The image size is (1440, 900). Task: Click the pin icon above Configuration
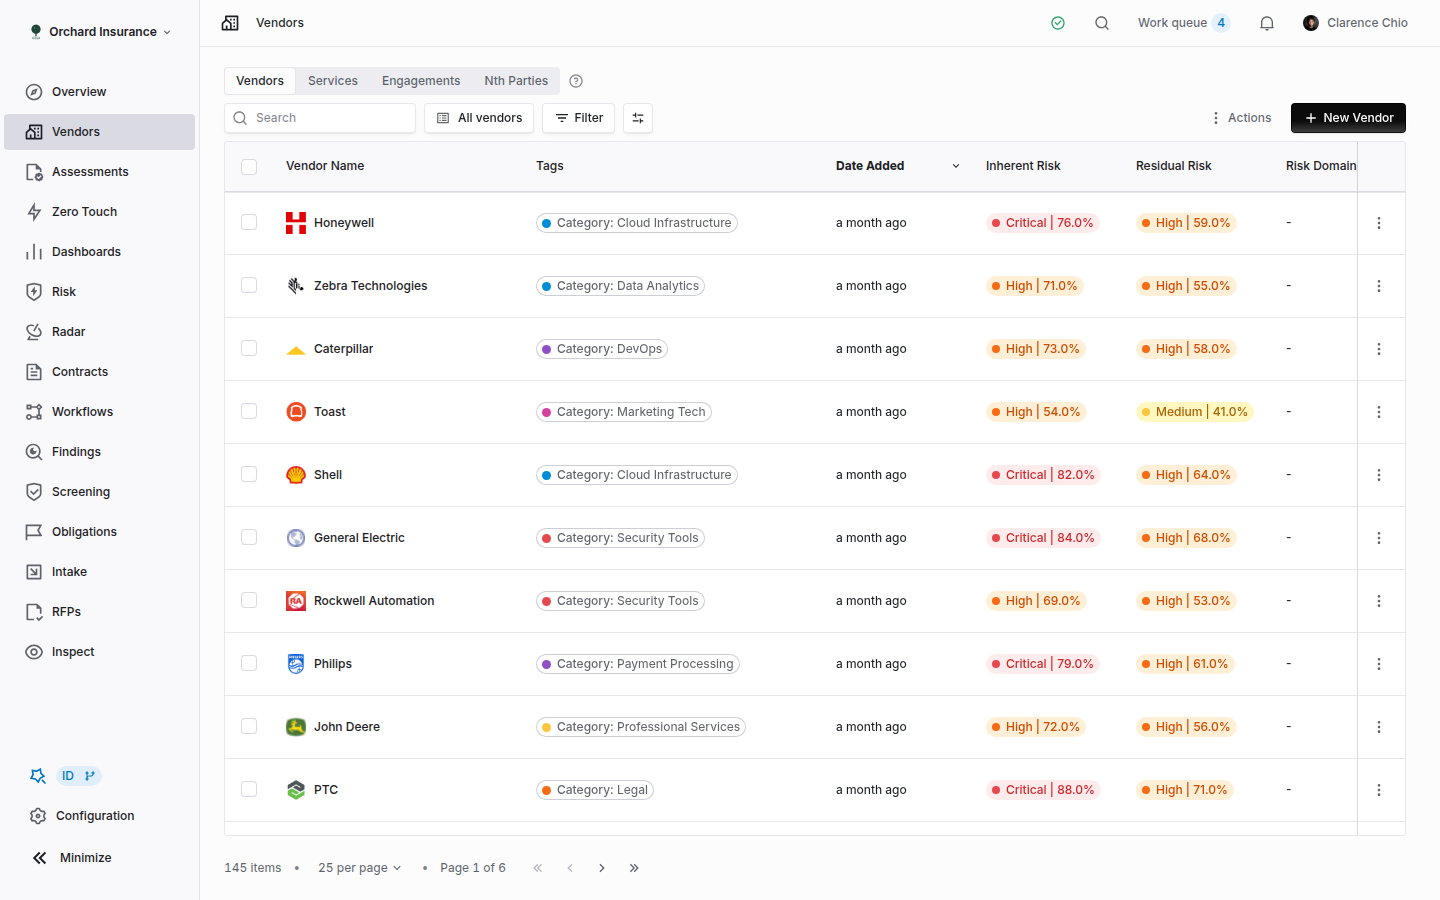(38, 776)
